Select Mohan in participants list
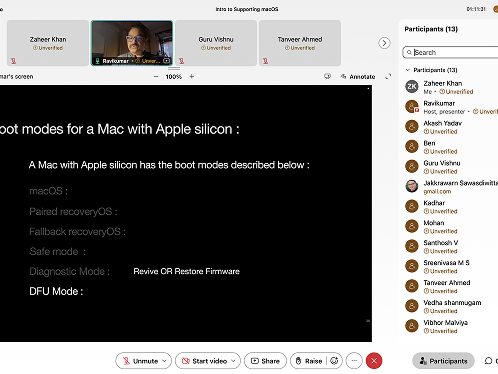This screenshot has width=498, height=374. pyautogui.click(x=451, y=227)
